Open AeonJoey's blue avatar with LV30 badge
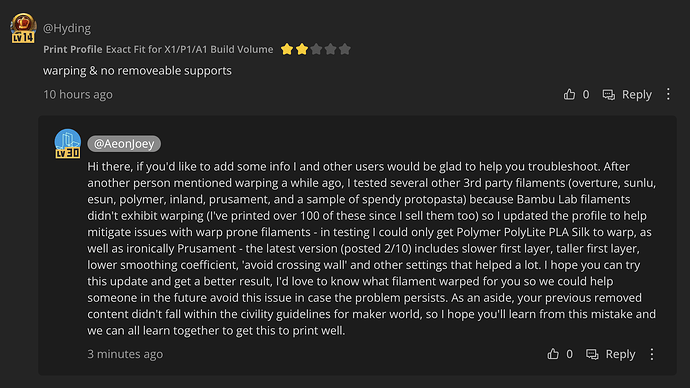Screen dimensions: 690x388 (67, 143)
